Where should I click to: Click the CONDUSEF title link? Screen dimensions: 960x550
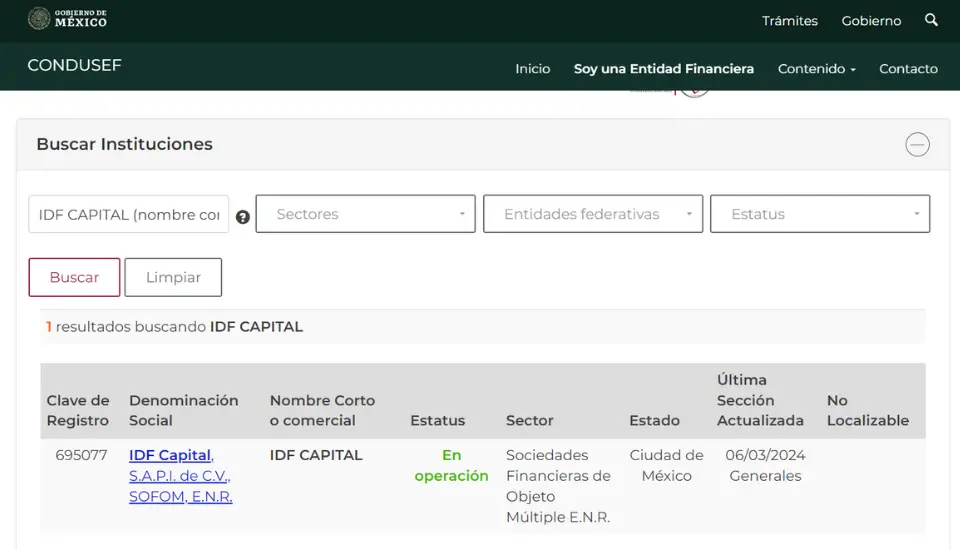tap(74, 65)
